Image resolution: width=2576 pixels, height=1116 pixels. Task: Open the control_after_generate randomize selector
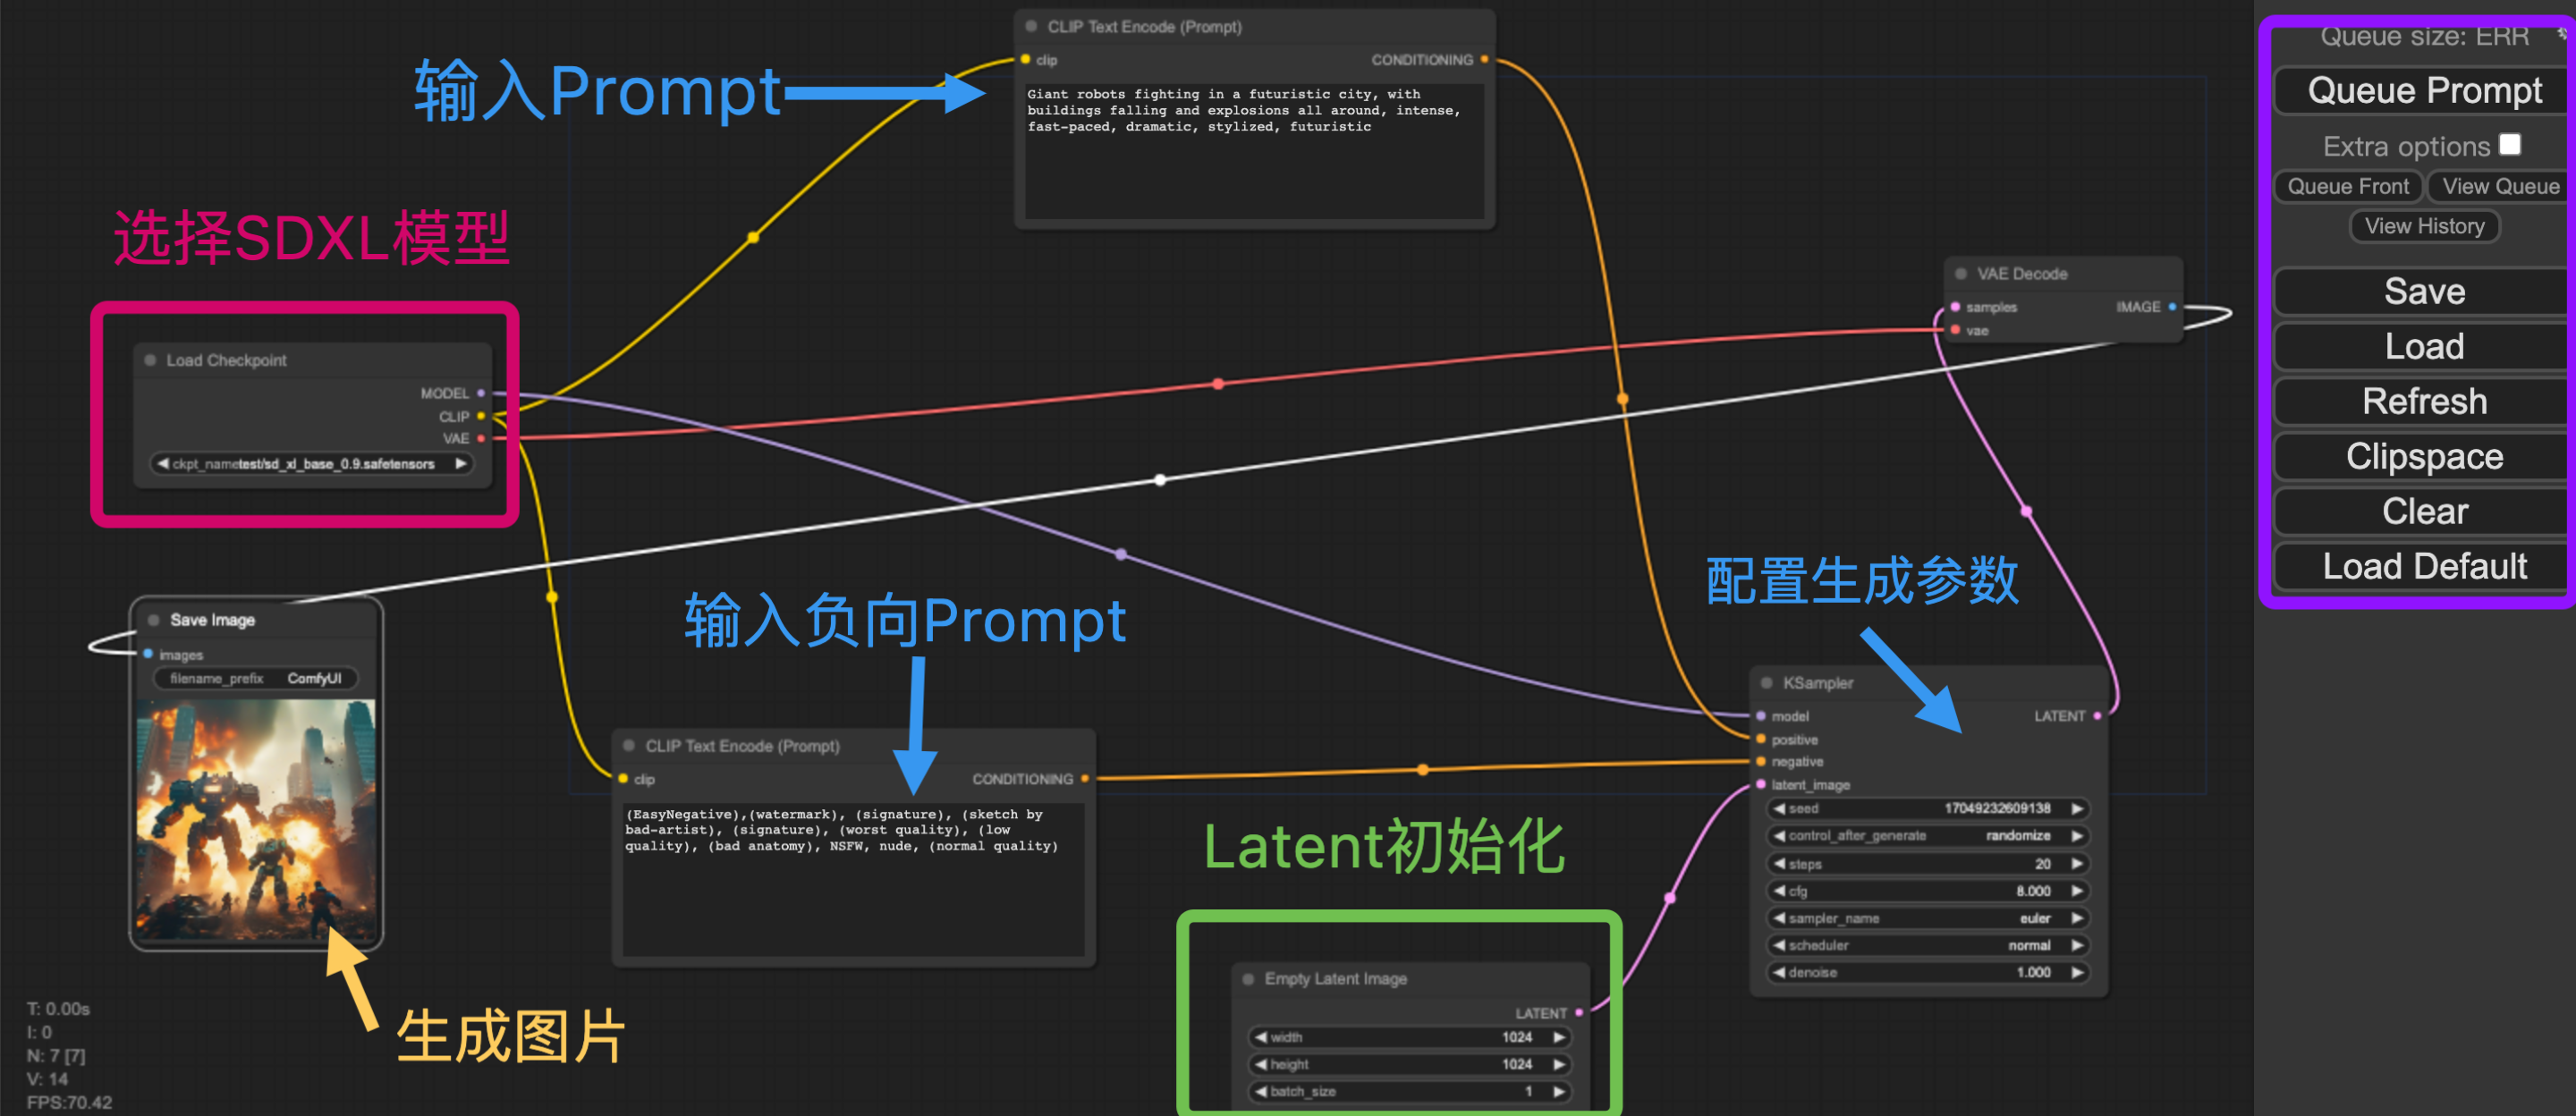(x=1928, y=836)
